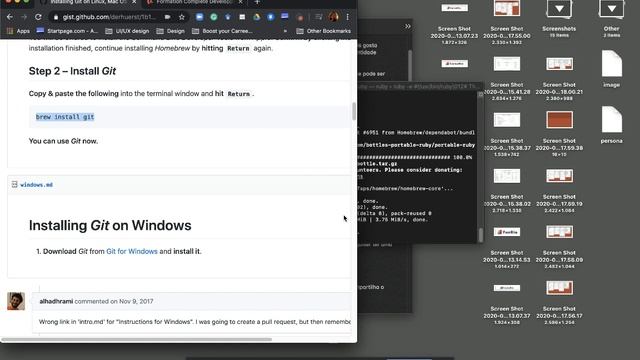Screen dimensions: 640x360
Task: Select the persona file on desktop
Action: coord(611,120)
